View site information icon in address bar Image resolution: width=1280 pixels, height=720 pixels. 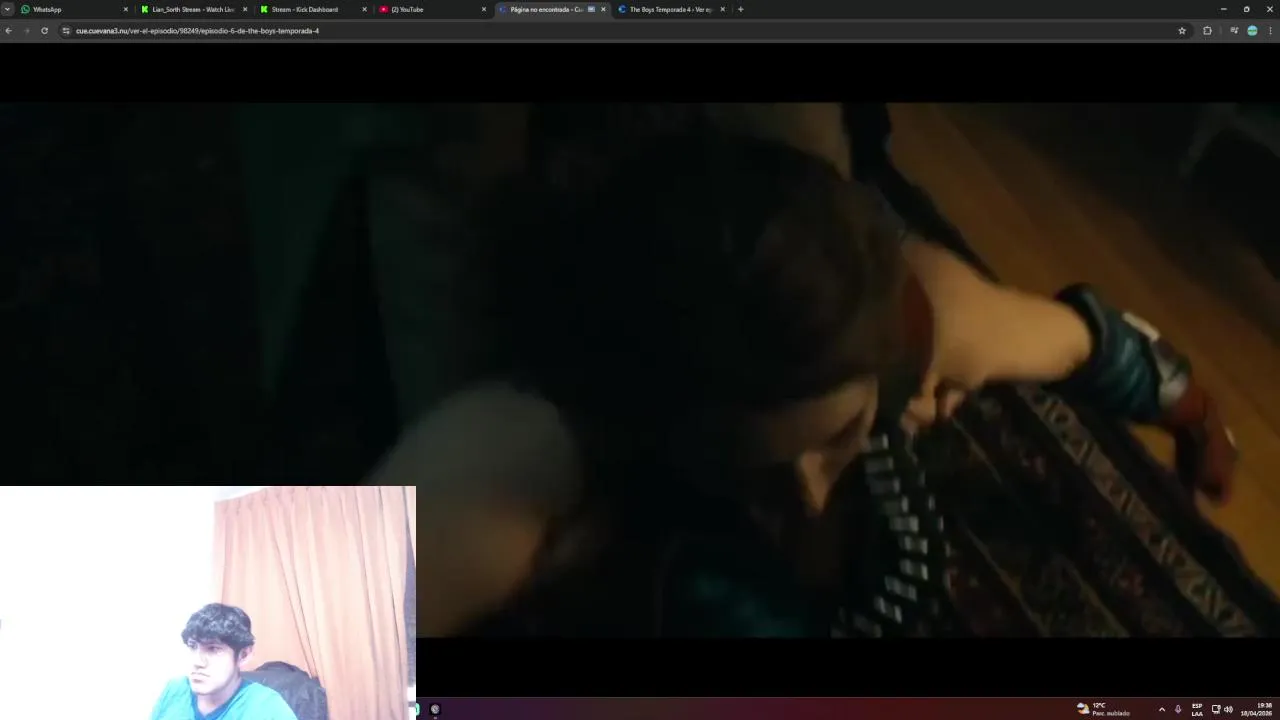coord(66,31)
